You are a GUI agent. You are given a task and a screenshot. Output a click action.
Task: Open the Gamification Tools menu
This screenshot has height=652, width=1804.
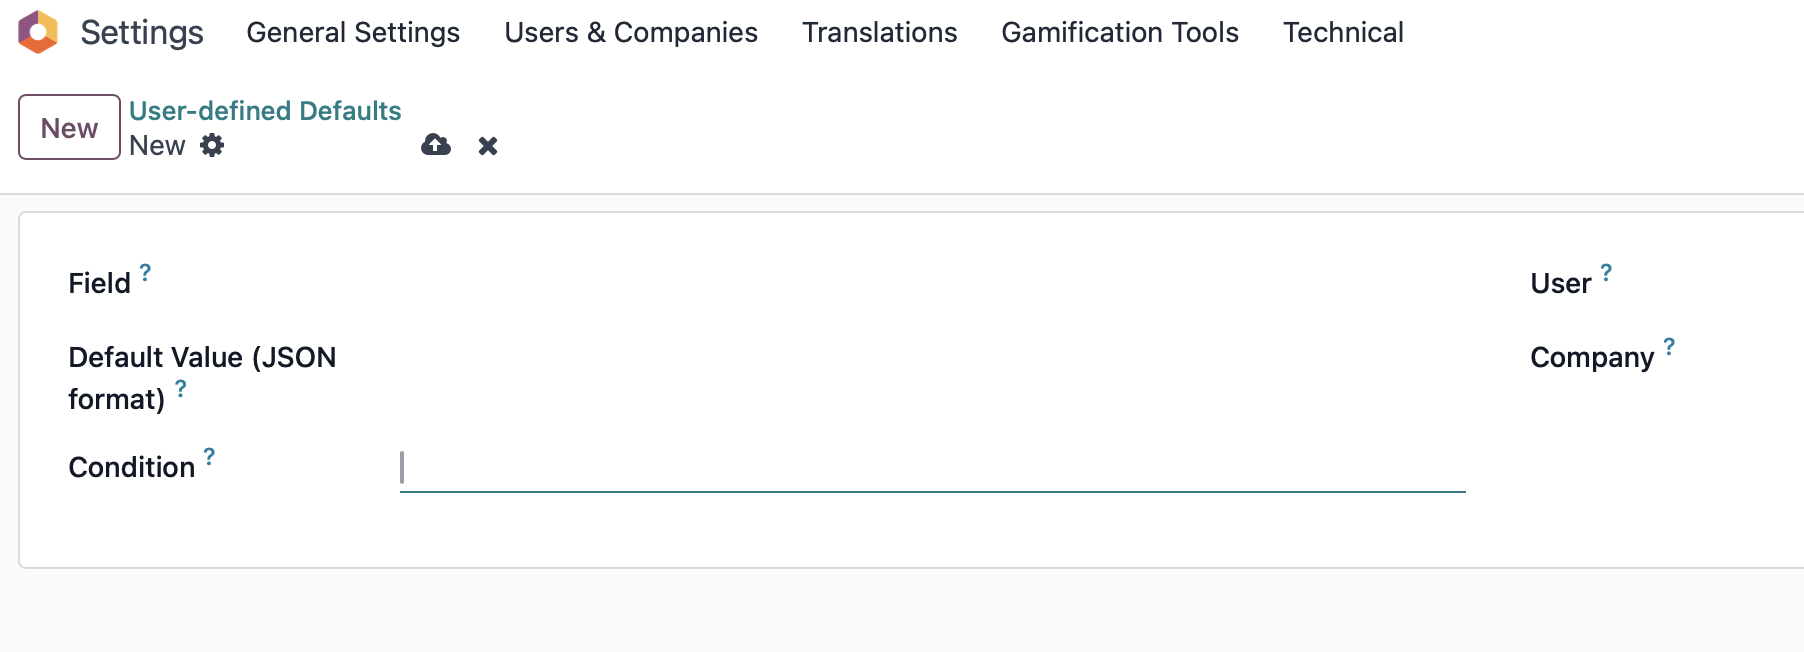pyautogui.click(x=1120, y=32)
